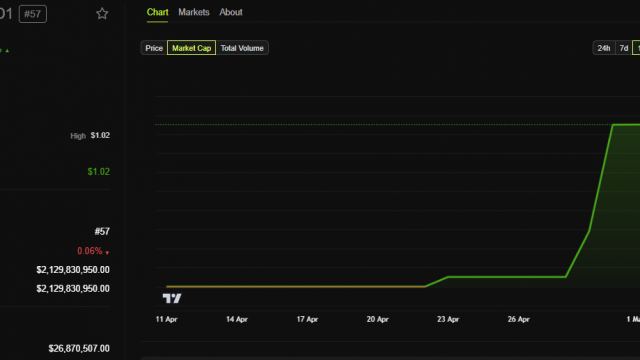Click the 23 Apr date label
Image resolution: width=640 pixels, height=360 pixels.
click(448, 319)
